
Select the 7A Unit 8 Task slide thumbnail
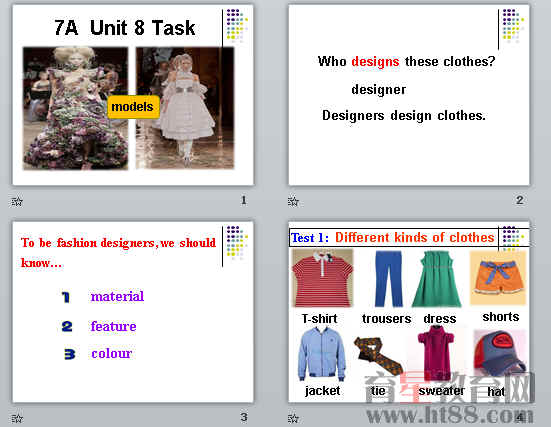133,95
